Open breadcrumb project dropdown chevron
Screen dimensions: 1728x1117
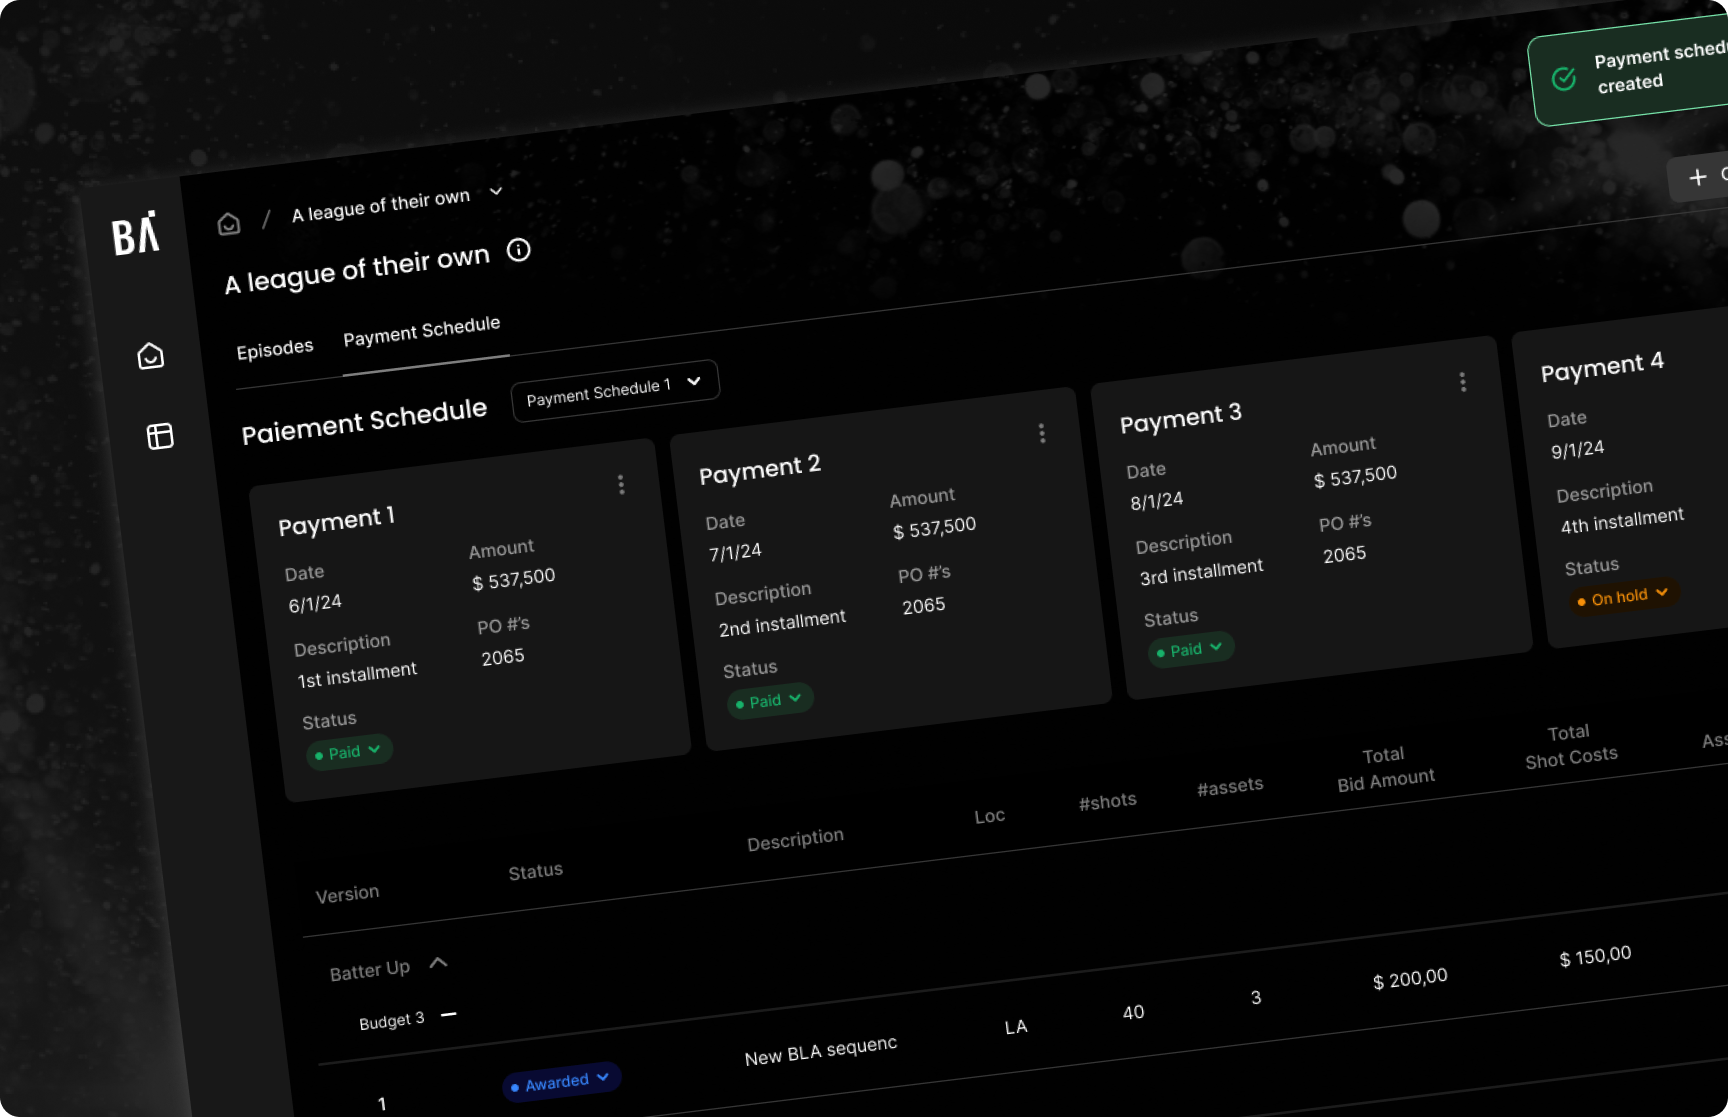[496, 191]
